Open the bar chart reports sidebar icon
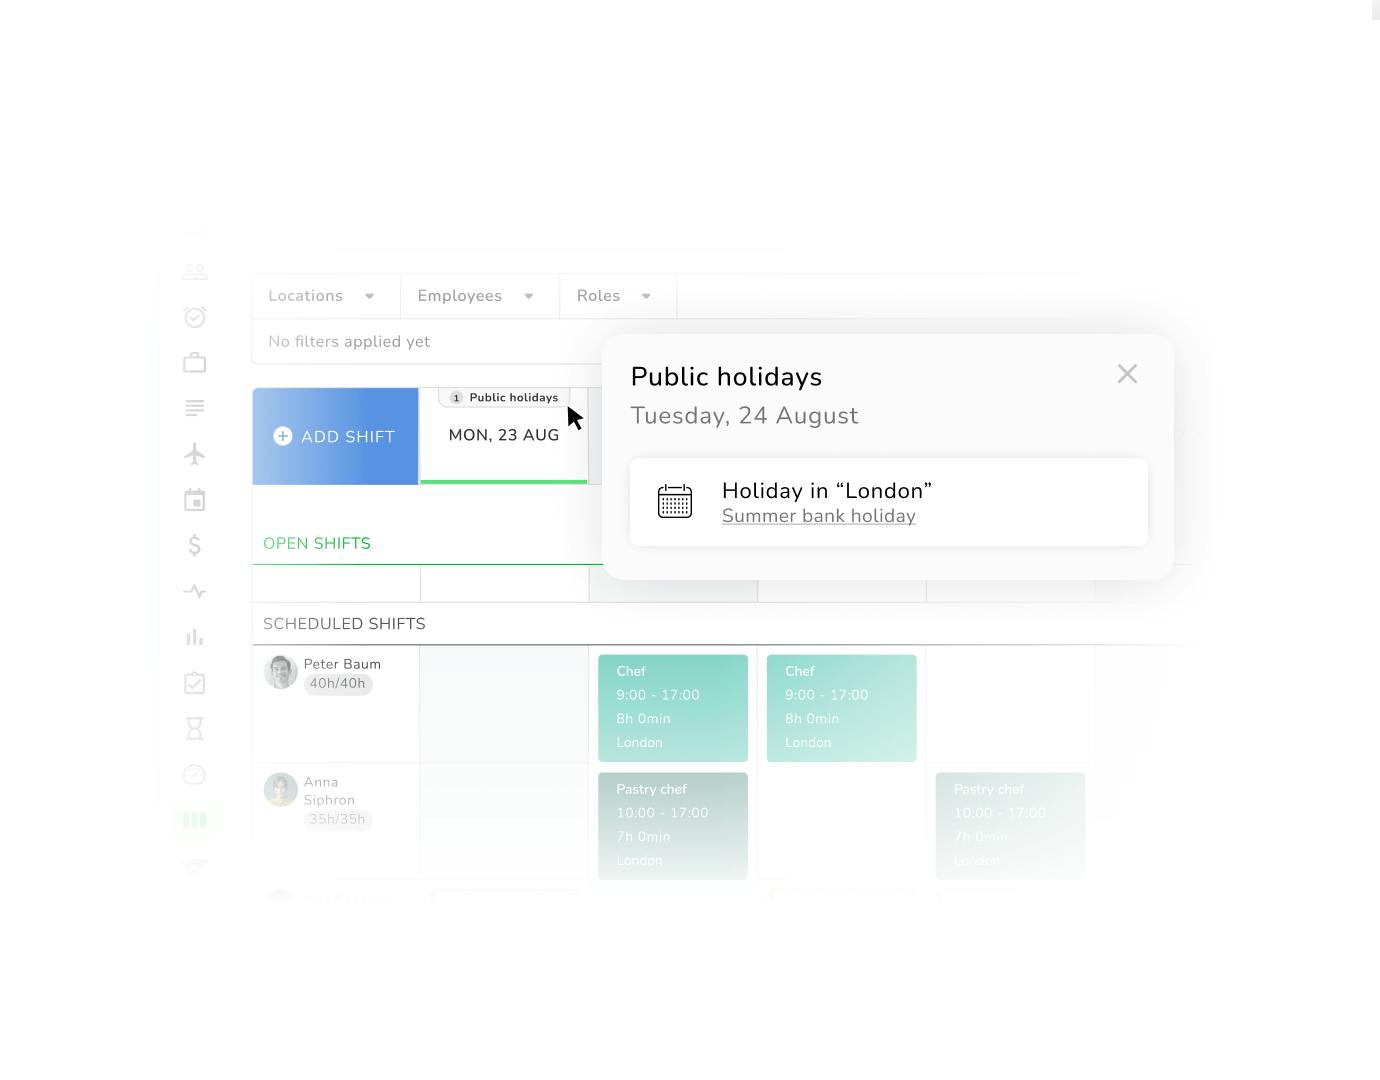The height and width of the screenshot is (1080, 1380). pyautogui.click(x=195, y=637)
